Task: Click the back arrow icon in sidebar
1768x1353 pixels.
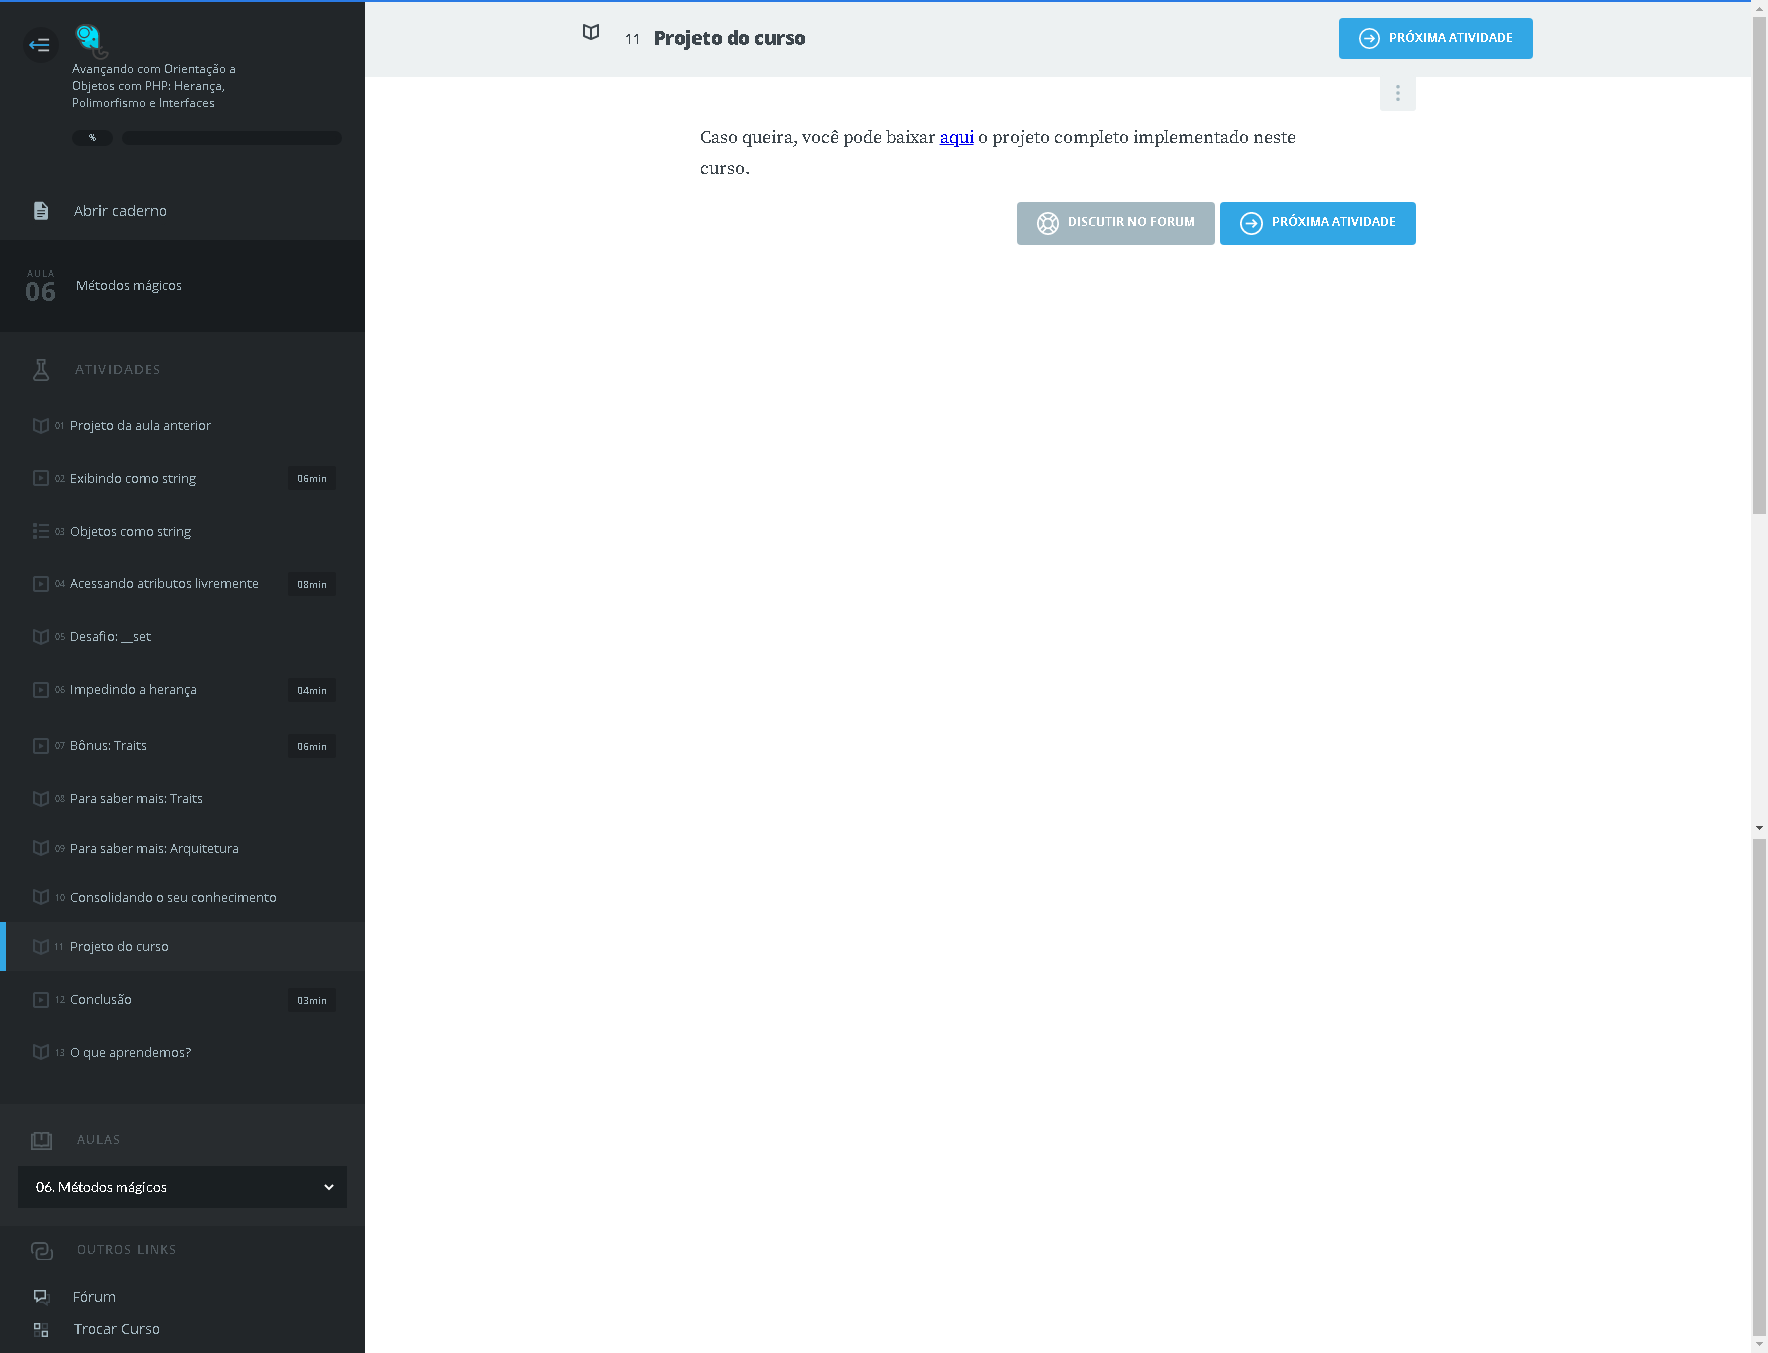Action: point(40,45)
